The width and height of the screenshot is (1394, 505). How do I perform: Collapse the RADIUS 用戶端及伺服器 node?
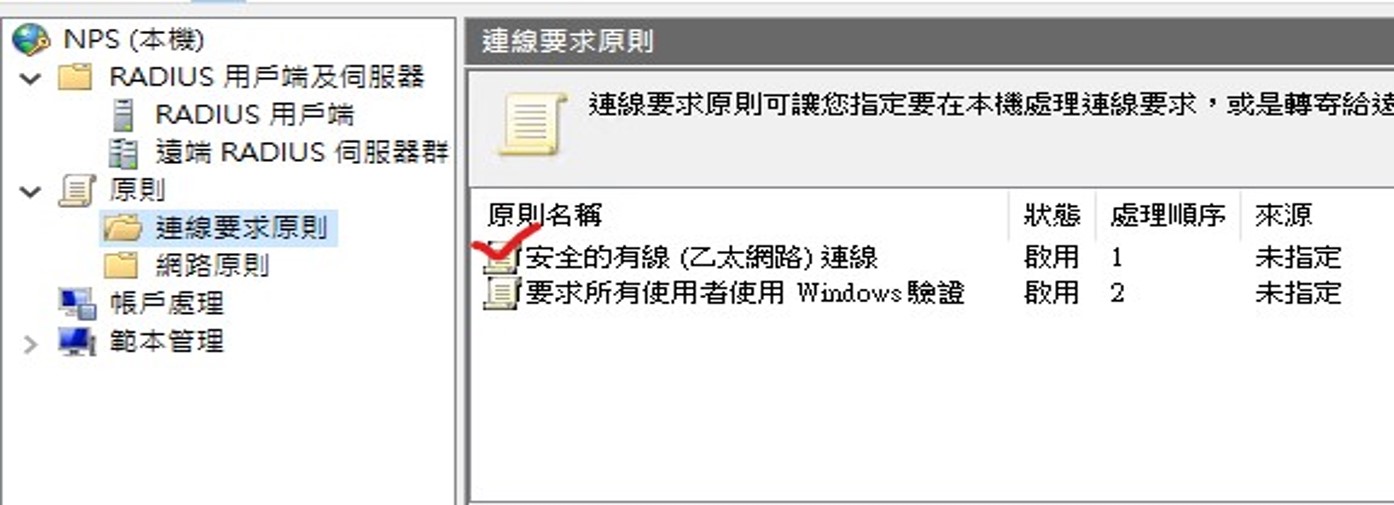pos(32,78)
